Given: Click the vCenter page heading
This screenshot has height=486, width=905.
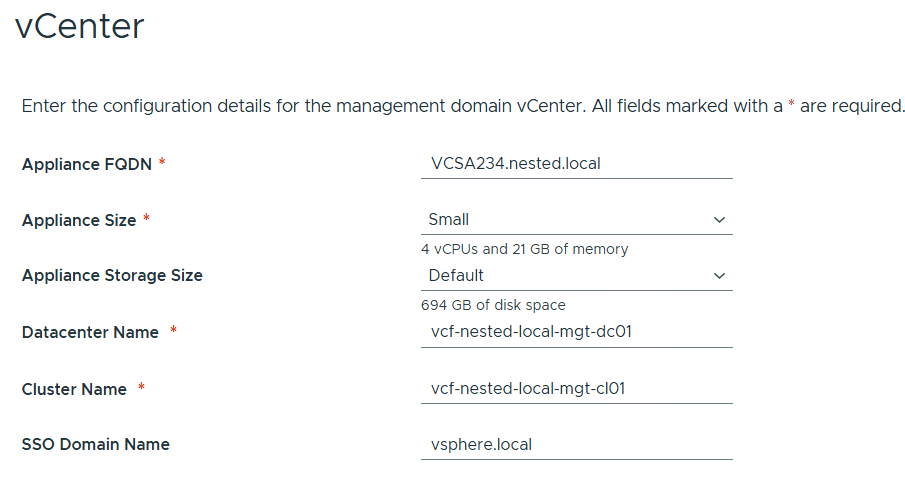Looking at the screenshot, I should click(80, 26).
